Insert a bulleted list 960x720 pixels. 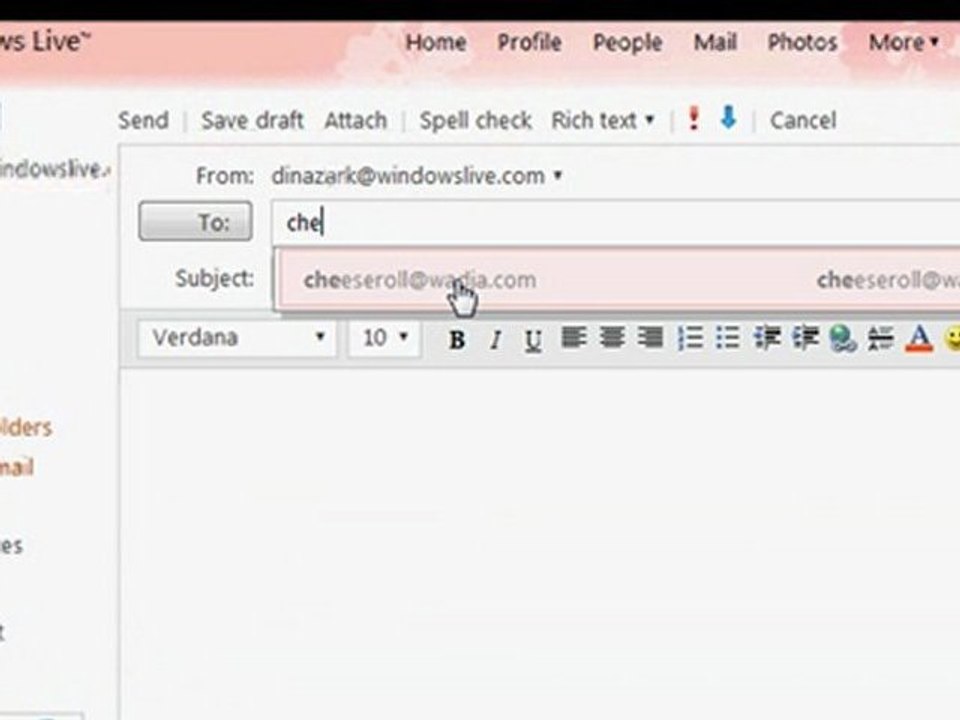click(x=728, y=337)
